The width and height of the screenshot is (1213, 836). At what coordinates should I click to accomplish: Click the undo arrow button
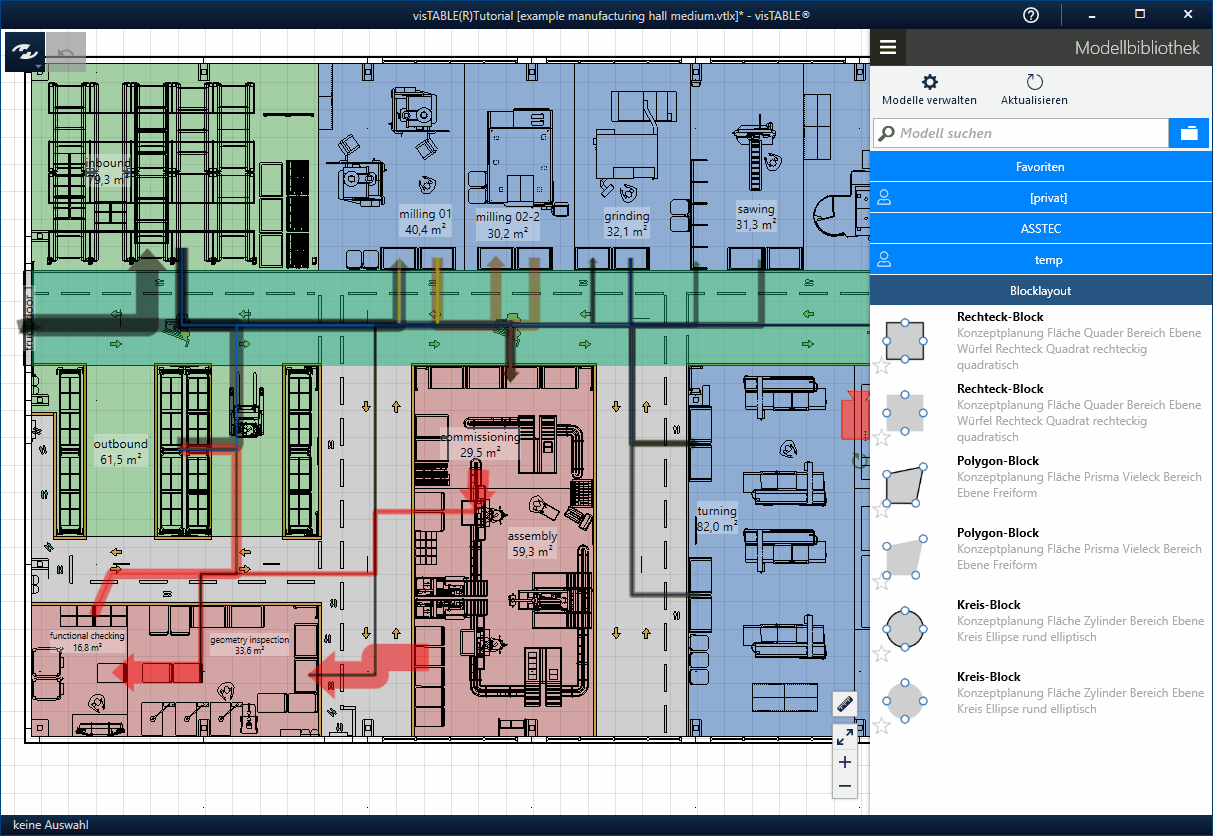66,52
